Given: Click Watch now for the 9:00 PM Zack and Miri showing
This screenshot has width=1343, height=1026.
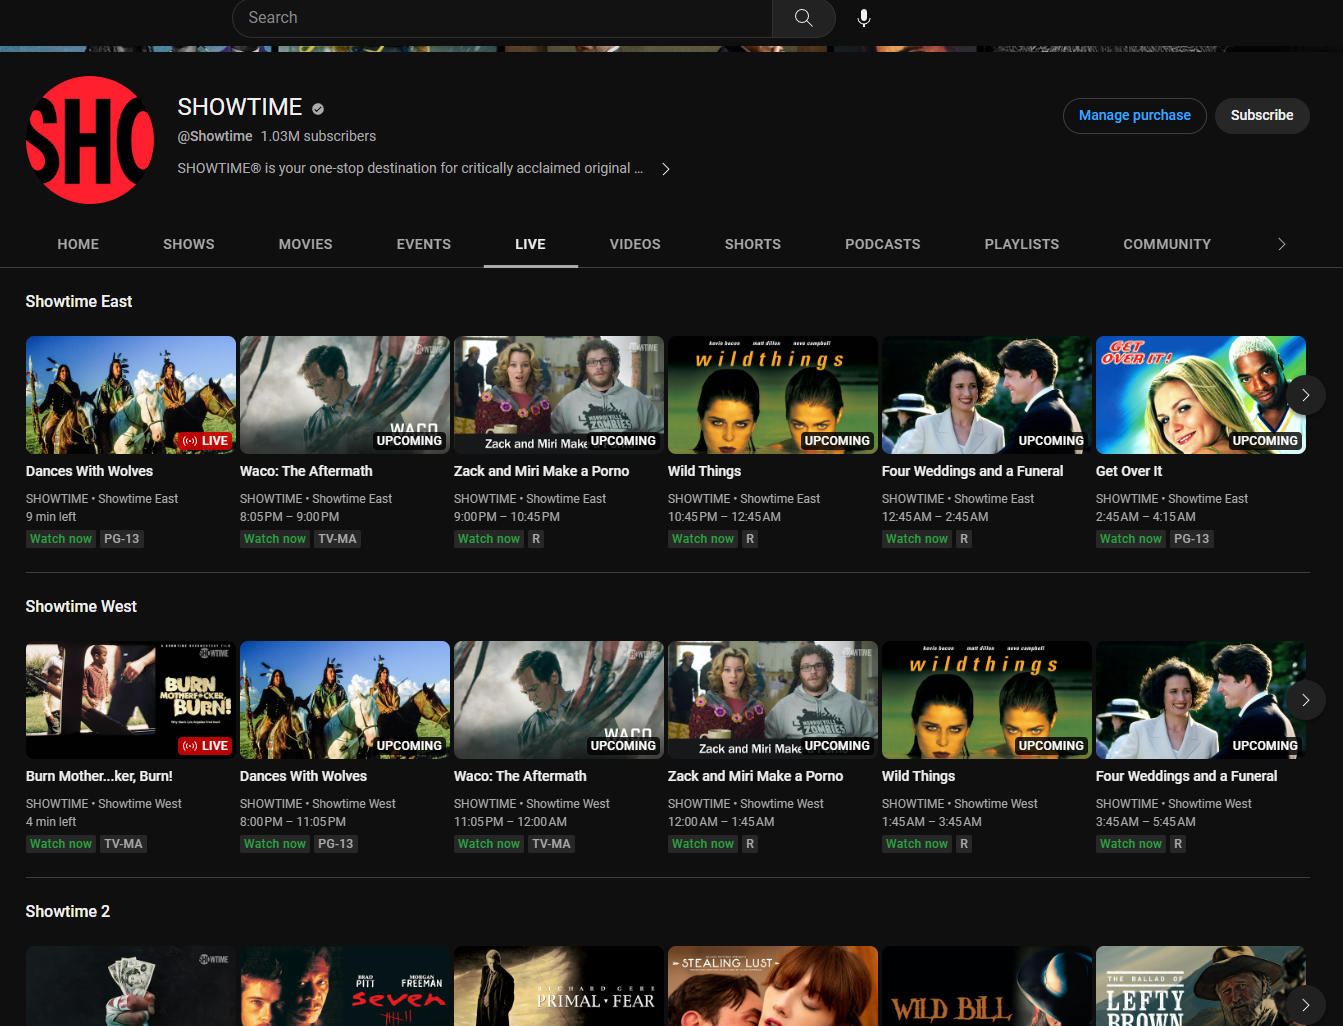Looking at the screenshot, I should [489, 539].
